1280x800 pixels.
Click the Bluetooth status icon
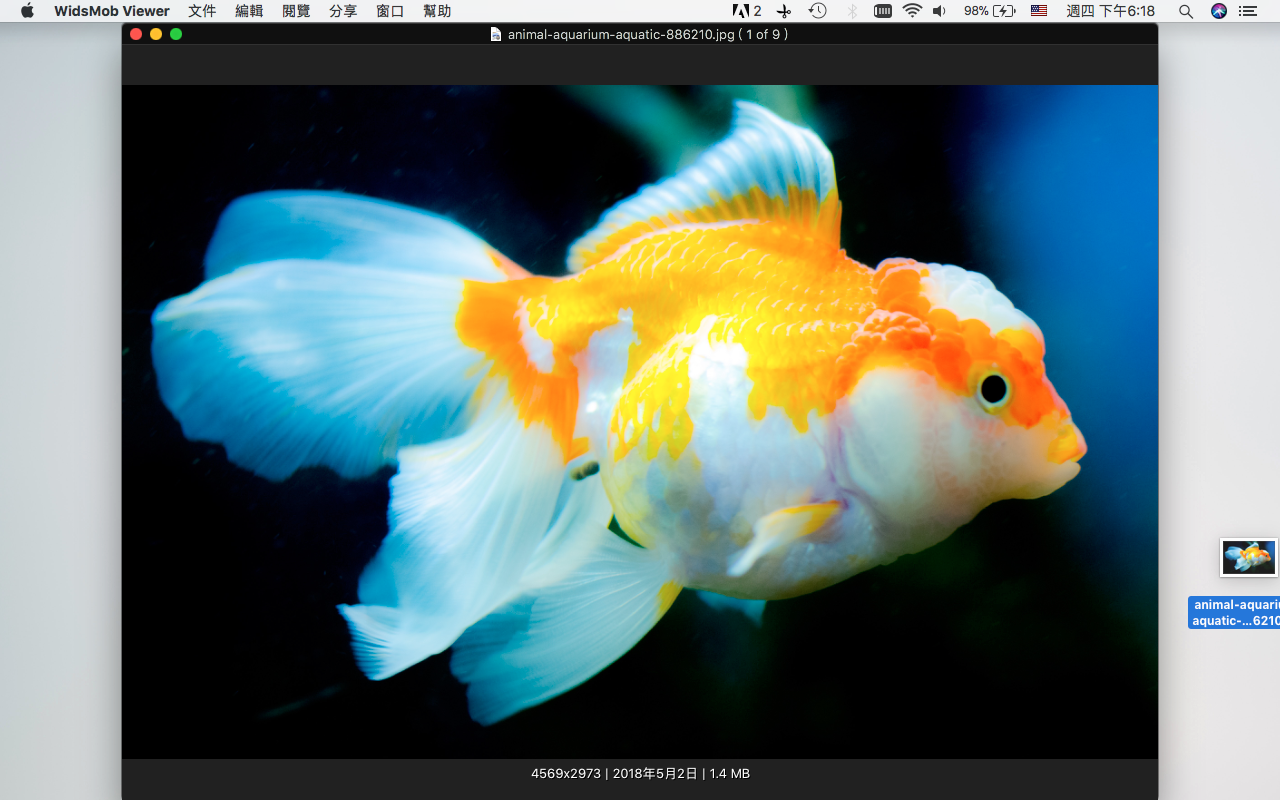tap(852, 11)
